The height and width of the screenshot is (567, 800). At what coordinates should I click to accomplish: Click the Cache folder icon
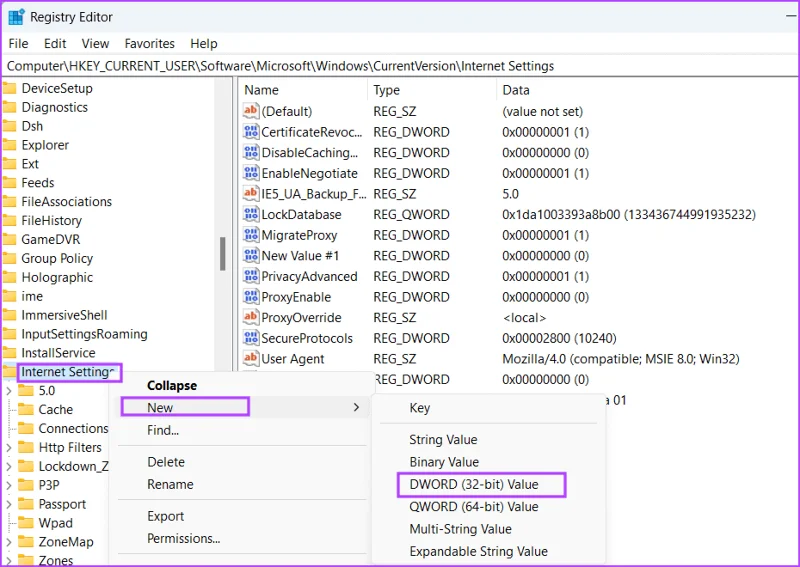[x=26, y=409]
